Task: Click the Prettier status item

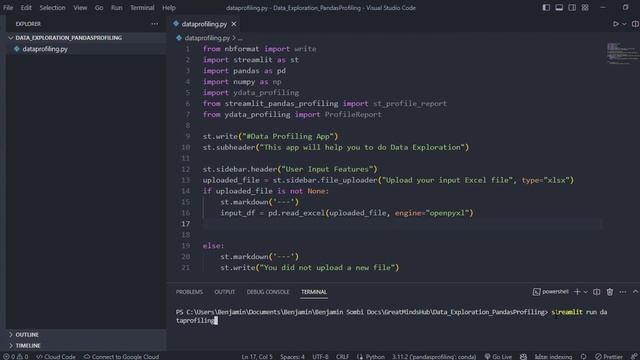Action: click(609, 356)
